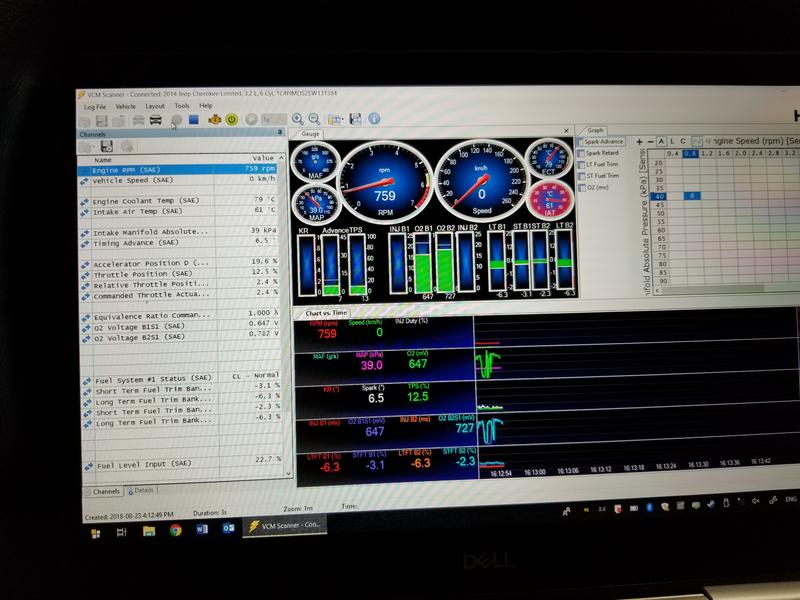800x600 pixels.
Task: Select O2 (mv) in graph list
Action: [x=594, y=187]
